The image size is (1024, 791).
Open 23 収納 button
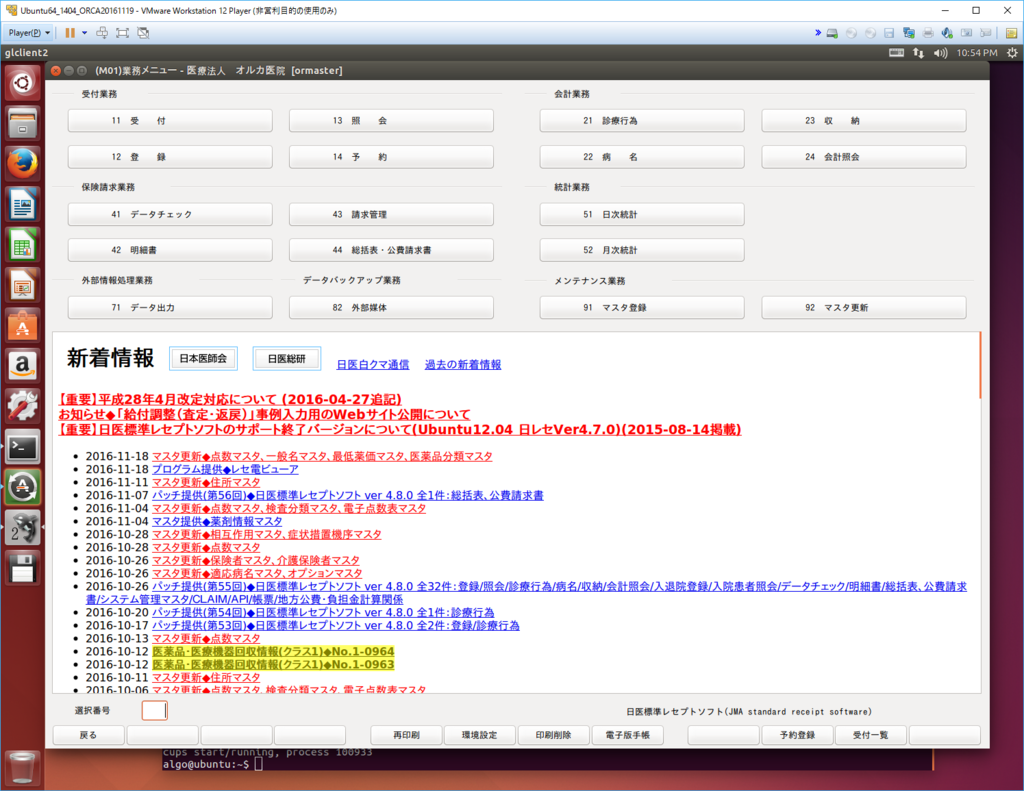click(863, 121)
